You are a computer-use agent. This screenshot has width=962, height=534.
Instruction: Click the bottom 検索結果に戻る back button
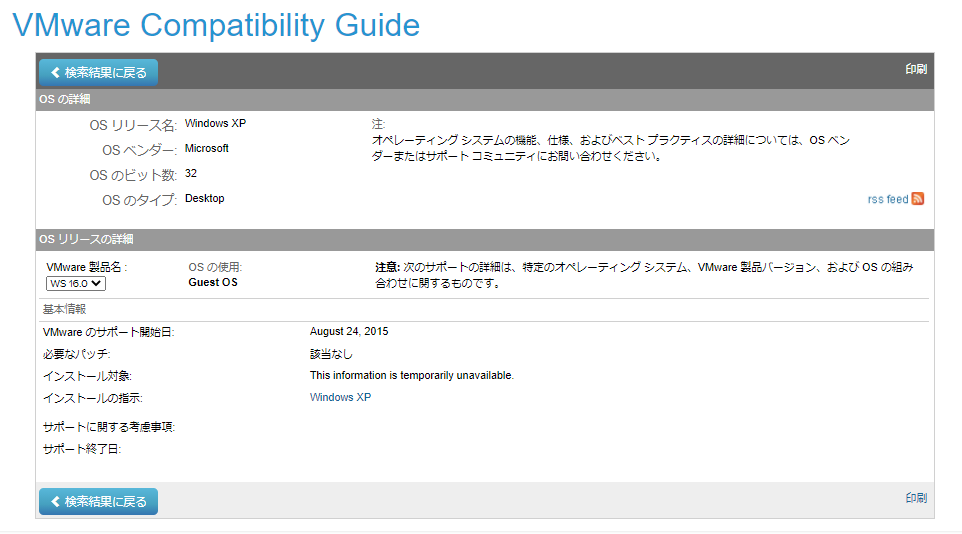[x=98, y=501]
